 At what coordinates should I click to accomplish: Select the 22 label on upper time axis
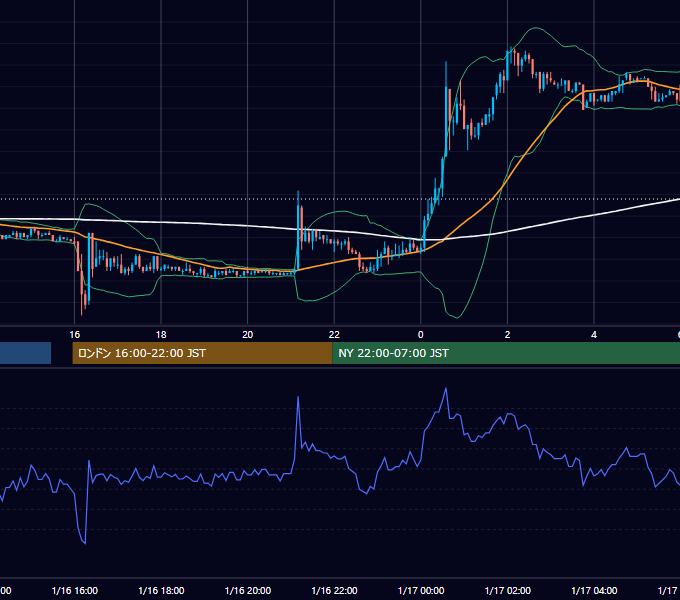[334, 335]
